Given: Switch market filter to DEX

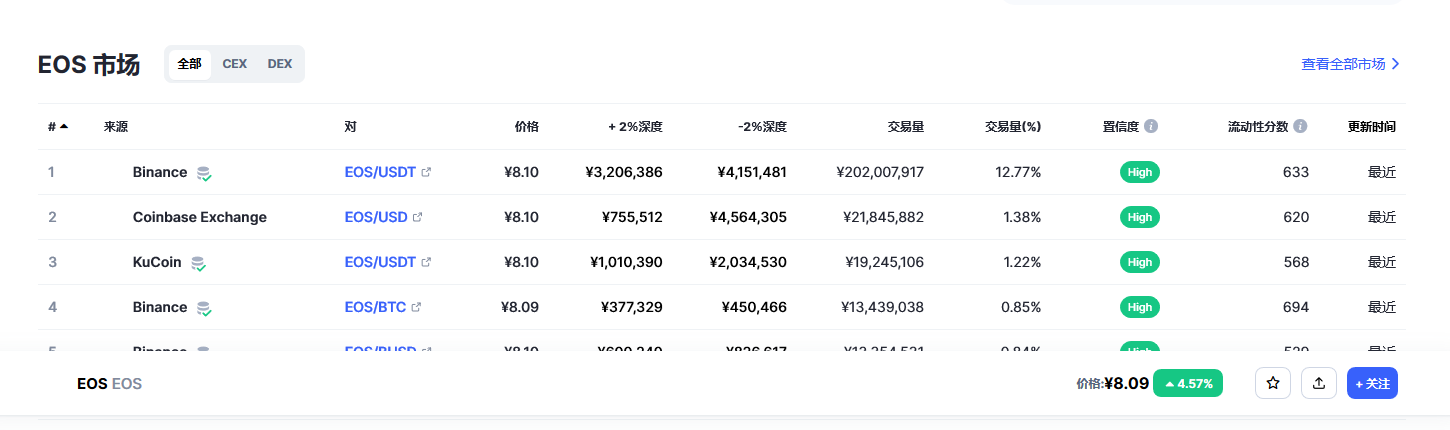Looking at the screenshot, I should (280, 64).
